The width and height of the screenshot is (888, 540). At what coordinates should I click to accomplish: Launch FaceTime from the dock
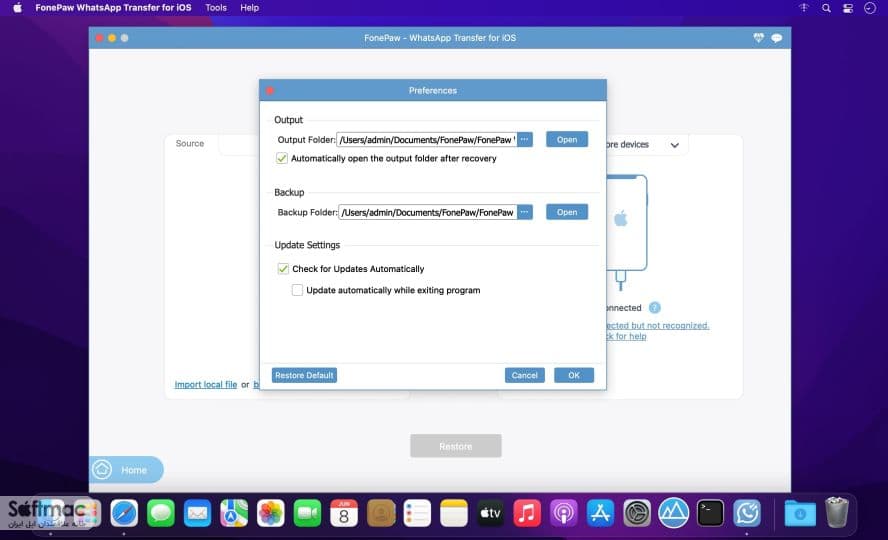[308, 513]
